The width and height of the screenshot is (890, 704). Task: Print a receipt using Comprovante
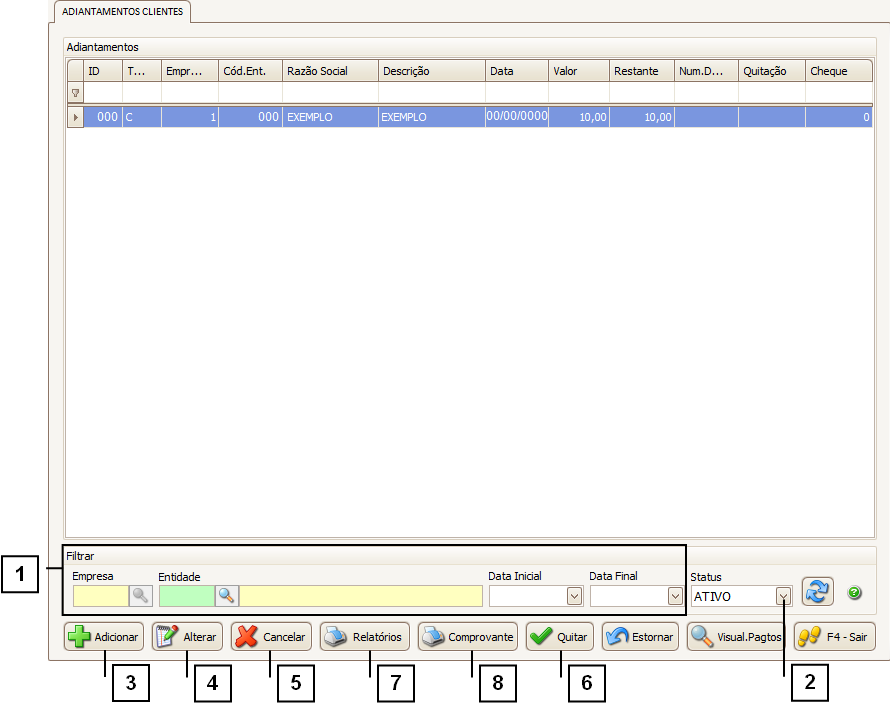(467, 637)
